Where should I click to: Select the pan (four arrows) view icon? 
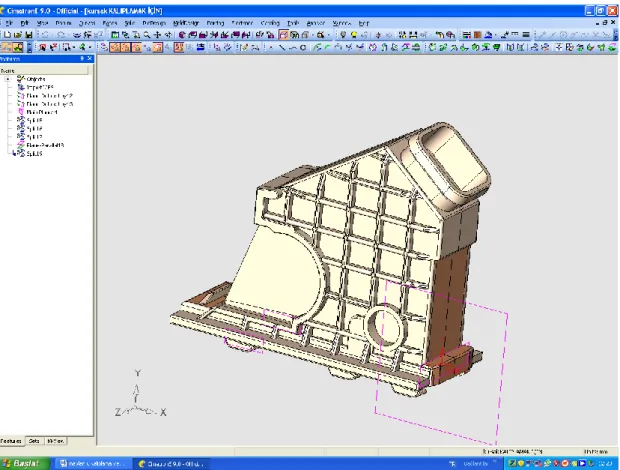coord(157,35)
